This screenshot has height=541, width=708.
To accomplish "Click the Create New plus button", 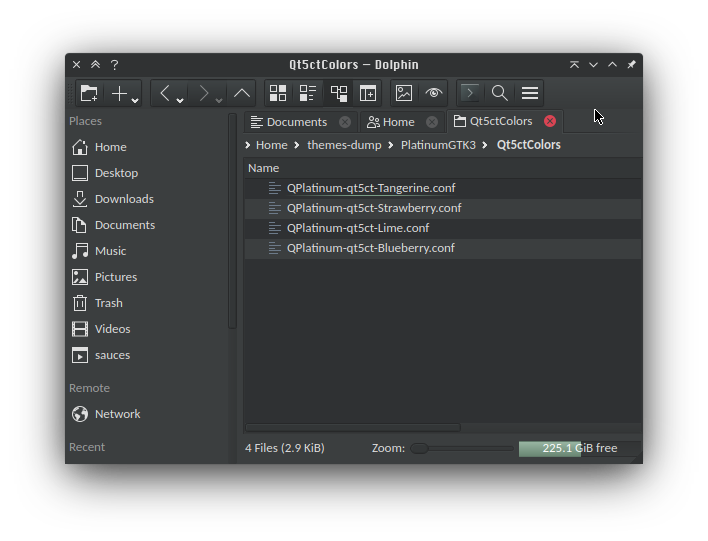I will [x=119, y=93].
